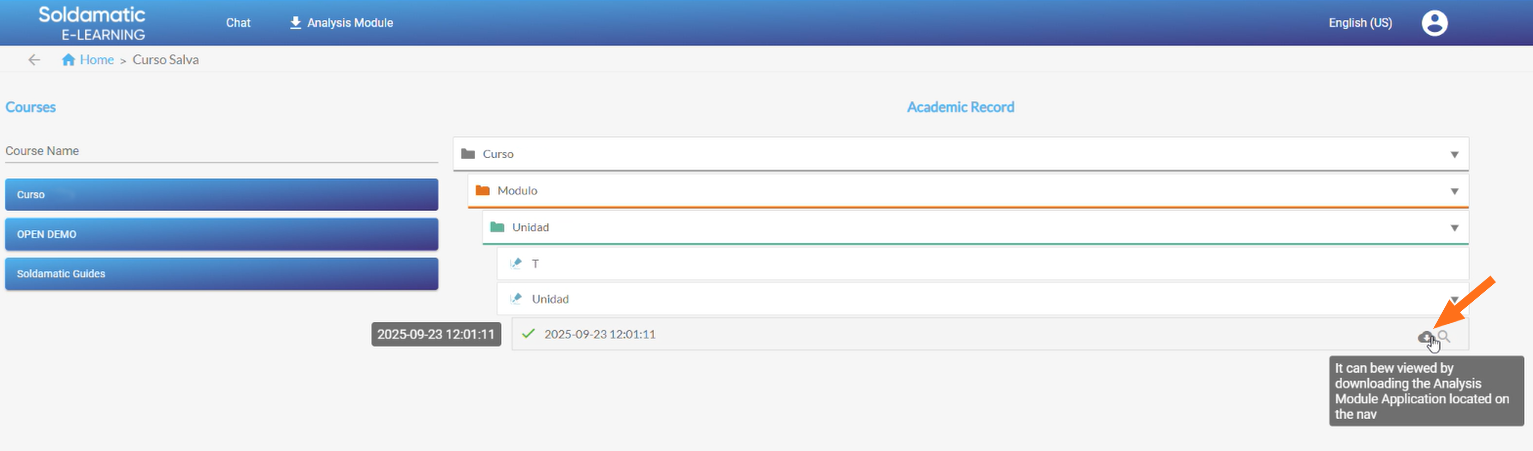The width and height of the screenshot is (1533, 451).
Task: Click the green Unidad folder icon
Action: click(497, 227)
